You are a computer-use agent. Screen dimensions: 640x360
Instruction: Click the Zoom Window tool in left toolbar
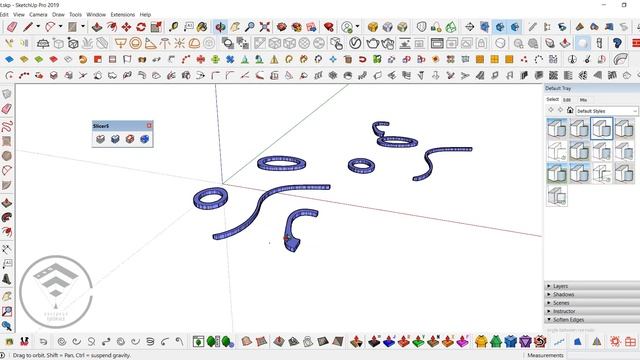[7, 311]
